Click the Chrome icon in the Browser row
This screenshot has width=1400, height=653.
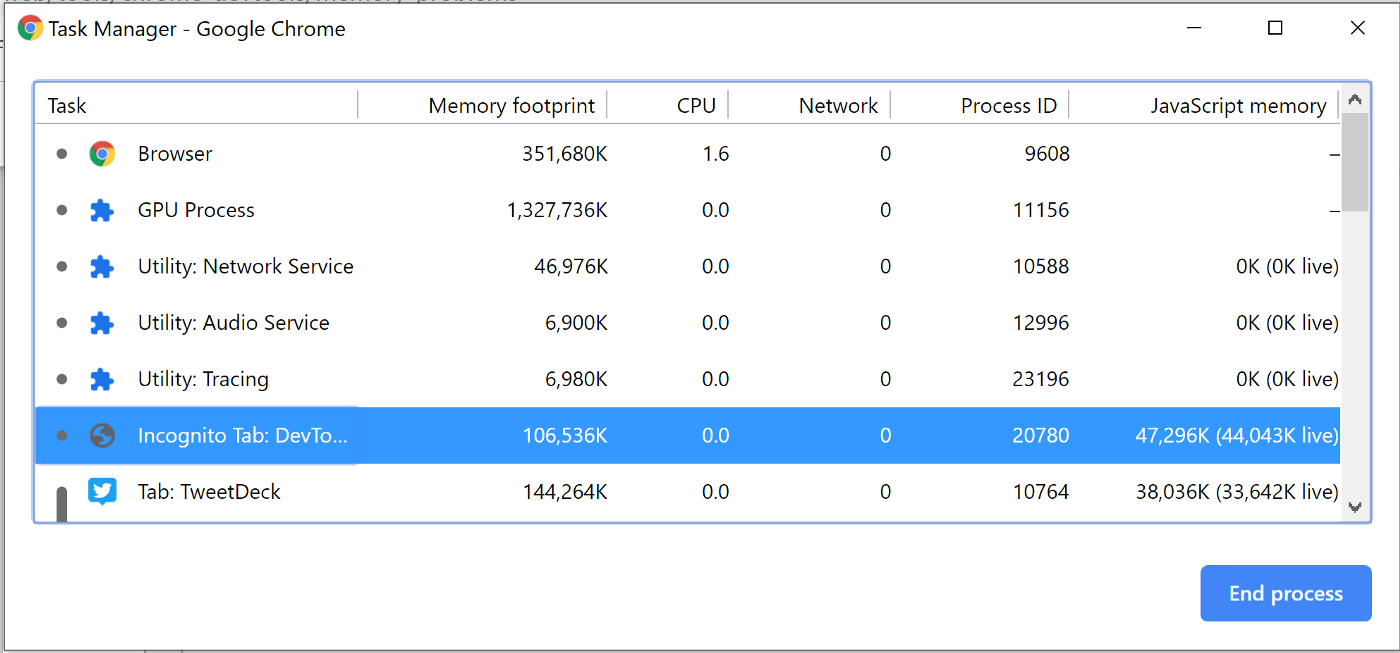click(102, 154)
